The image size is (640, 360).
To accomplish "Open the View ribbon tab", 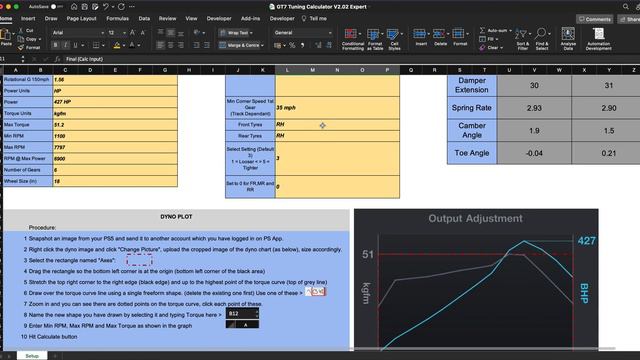I will pos(191,19).
